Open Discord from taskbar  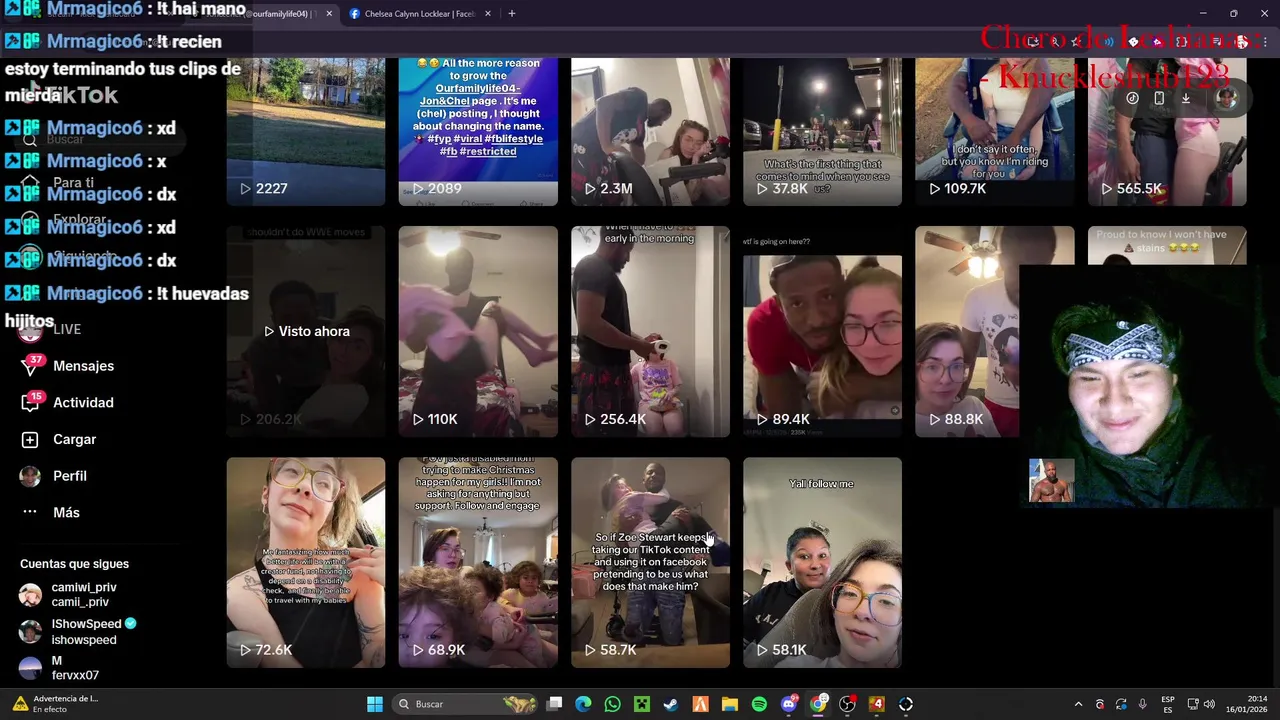pos(789,704)
